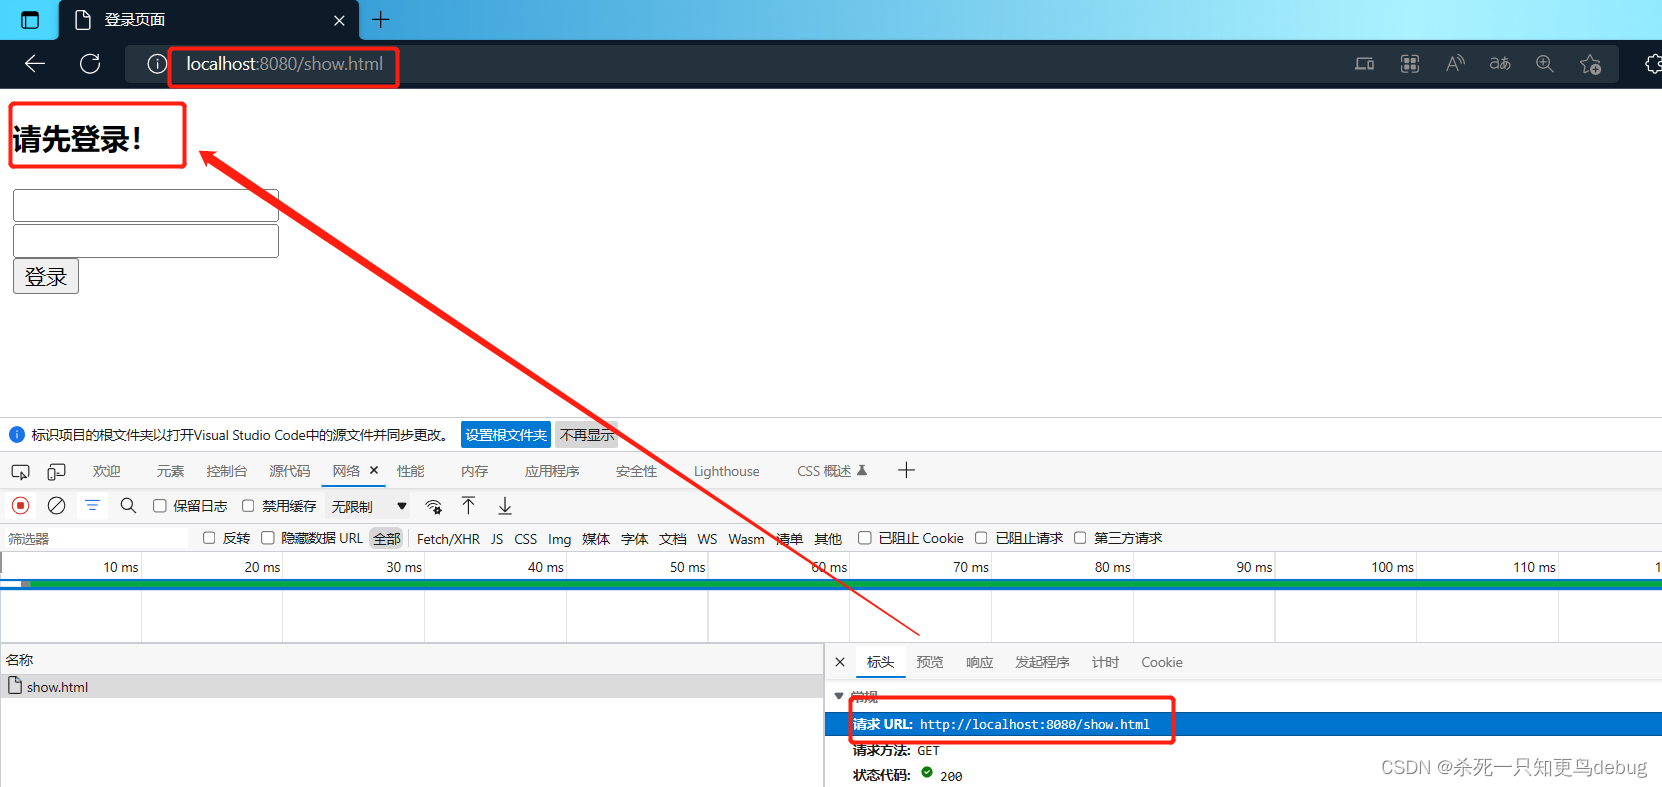Click the 登录 button

point(46,277)
